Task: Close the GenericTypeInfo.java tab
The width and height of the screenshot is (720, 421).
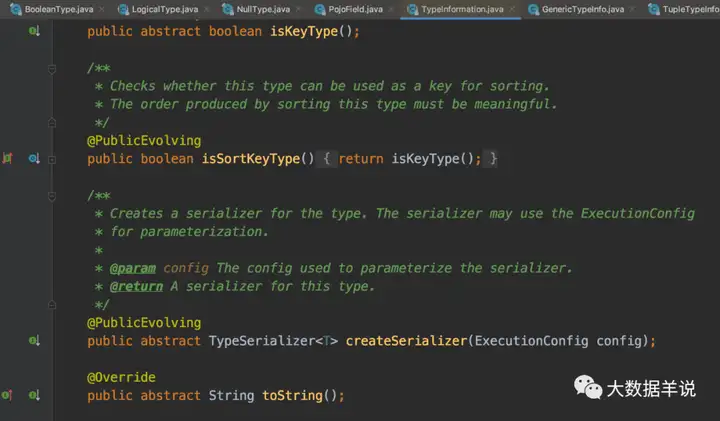Action: tap(632, 9)
